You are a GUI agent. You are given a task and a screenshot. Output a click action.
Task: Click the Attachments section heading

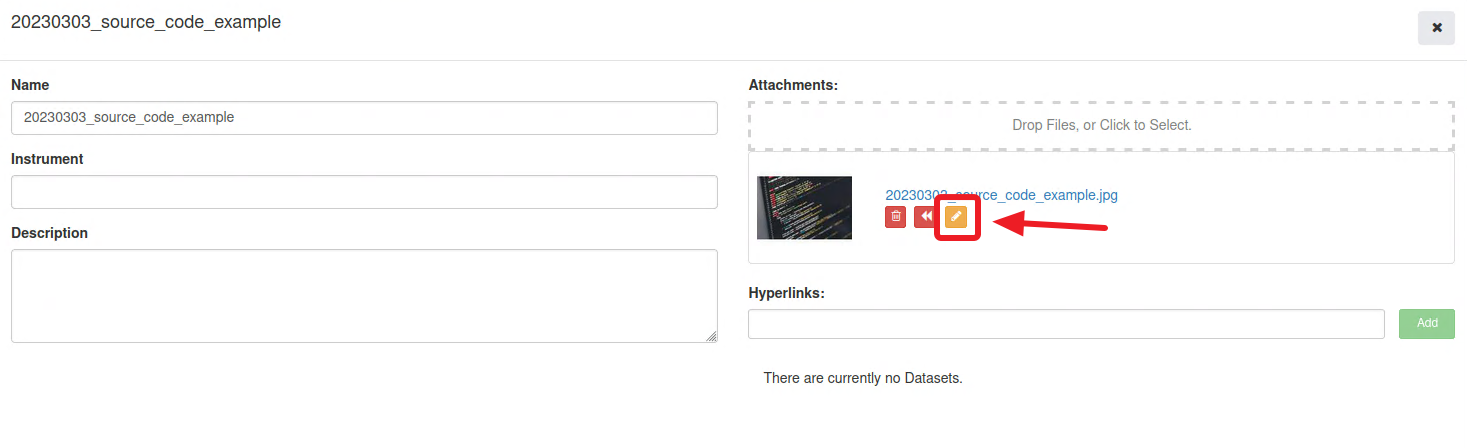click(x=793, y=85)
